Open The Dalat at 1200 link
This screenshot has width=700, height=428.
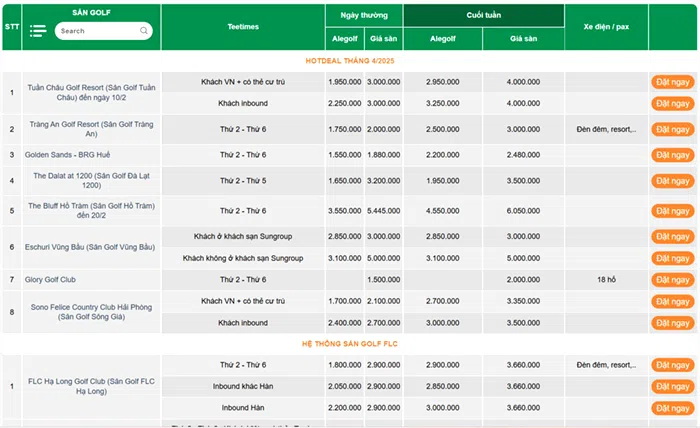(92, 180)
